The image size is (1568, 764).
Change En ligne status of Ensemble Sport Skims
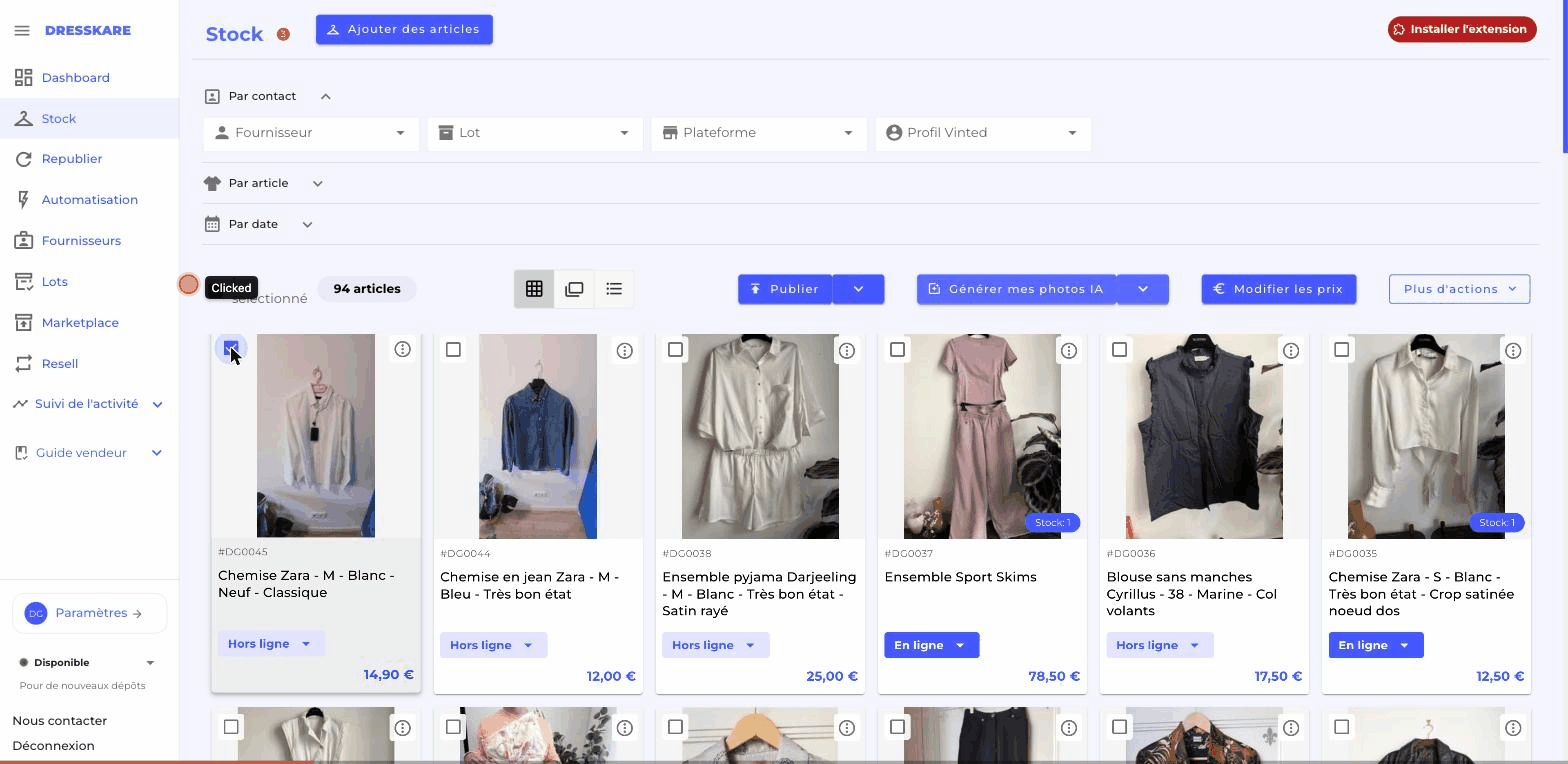coord(931,645)
